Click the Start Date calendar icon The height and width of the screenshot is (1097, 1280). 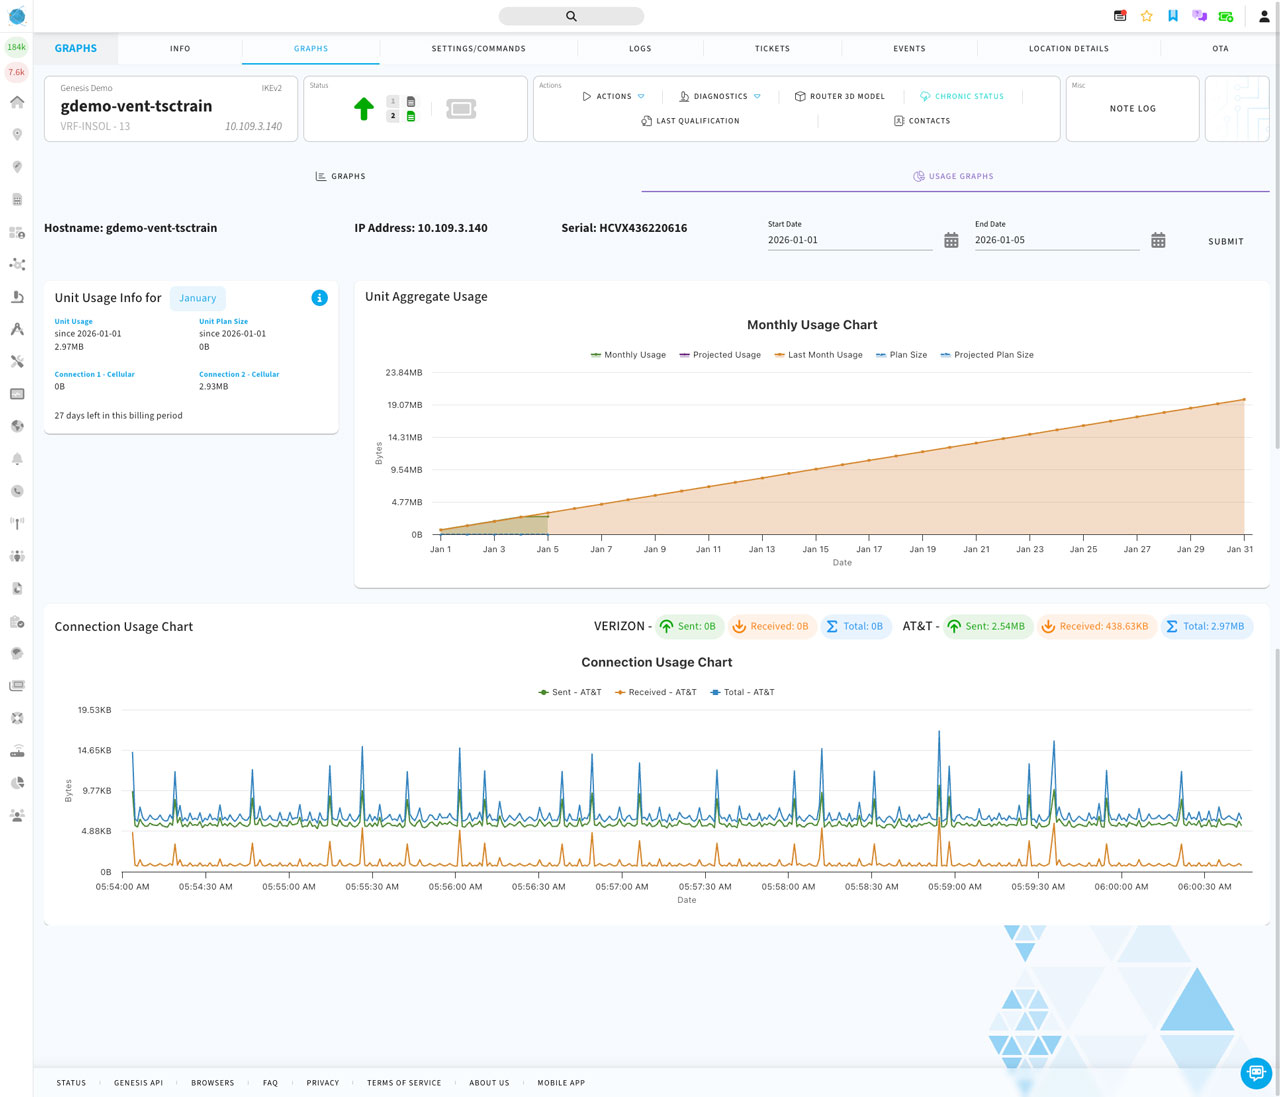click(951, 241)
